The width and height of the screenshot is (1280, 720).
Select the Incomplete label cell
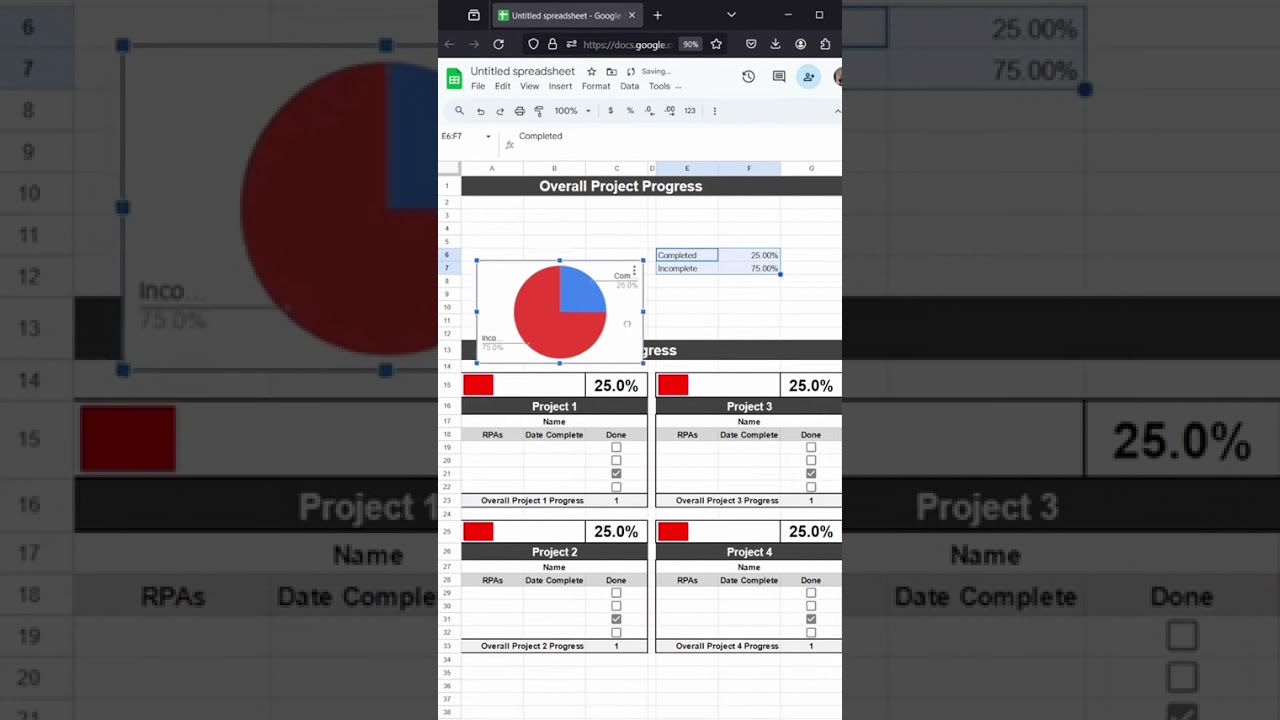tap(687, 268)
